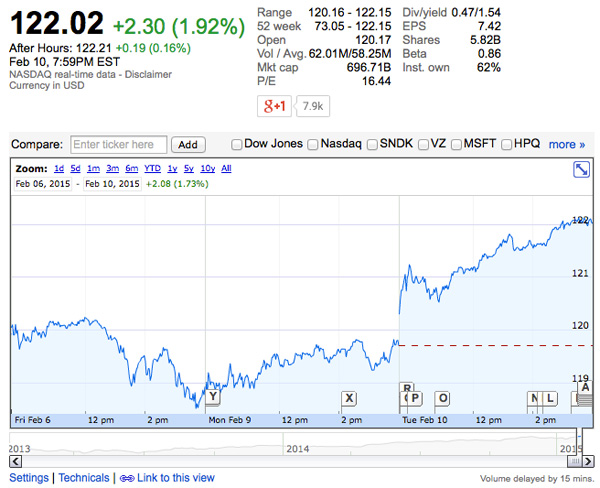Set chart zoom to YTD
The image size is (600, 488).
(152, 168)
